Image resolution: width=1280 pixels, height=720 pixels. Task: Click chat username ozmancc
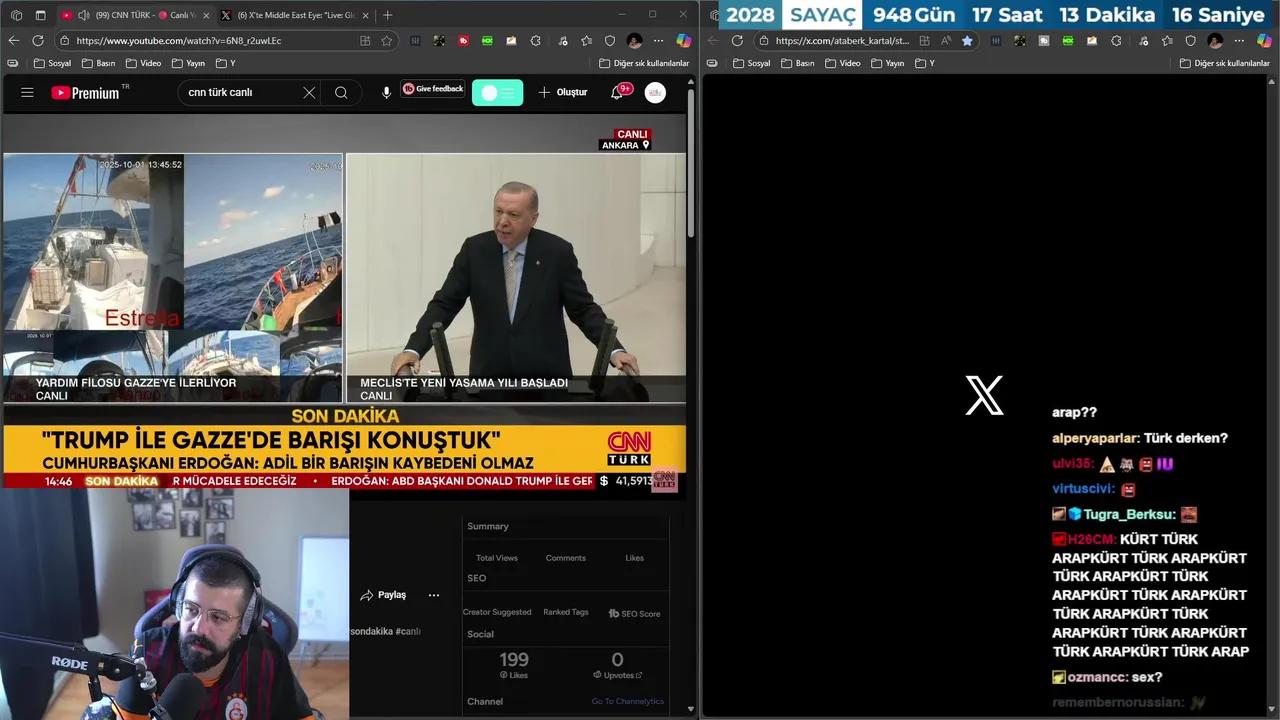(x=1097, y=677)
